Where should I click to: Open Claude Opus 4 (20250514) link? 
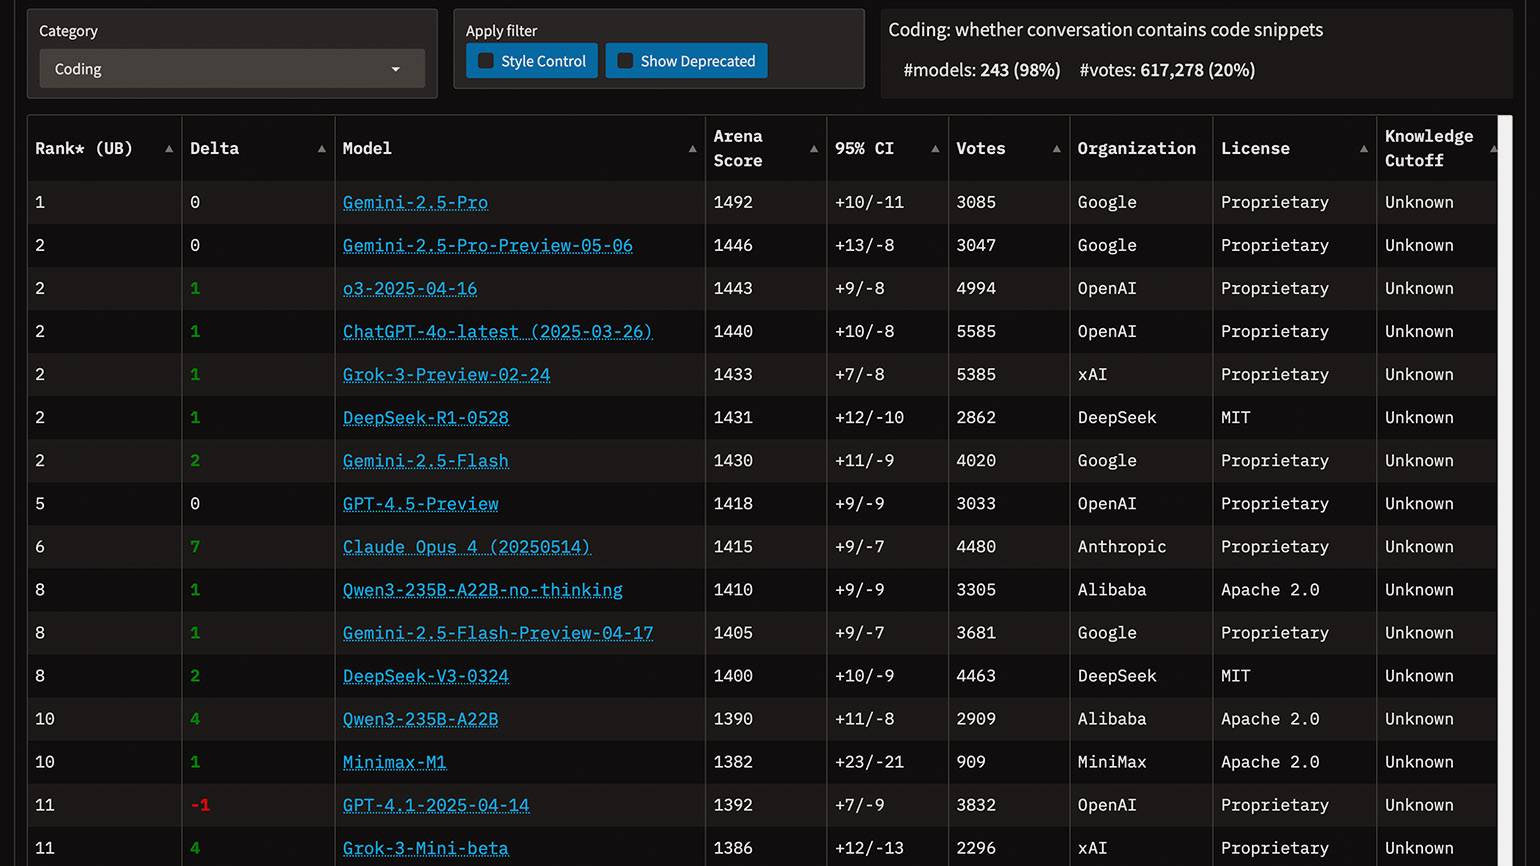(467, 546)
